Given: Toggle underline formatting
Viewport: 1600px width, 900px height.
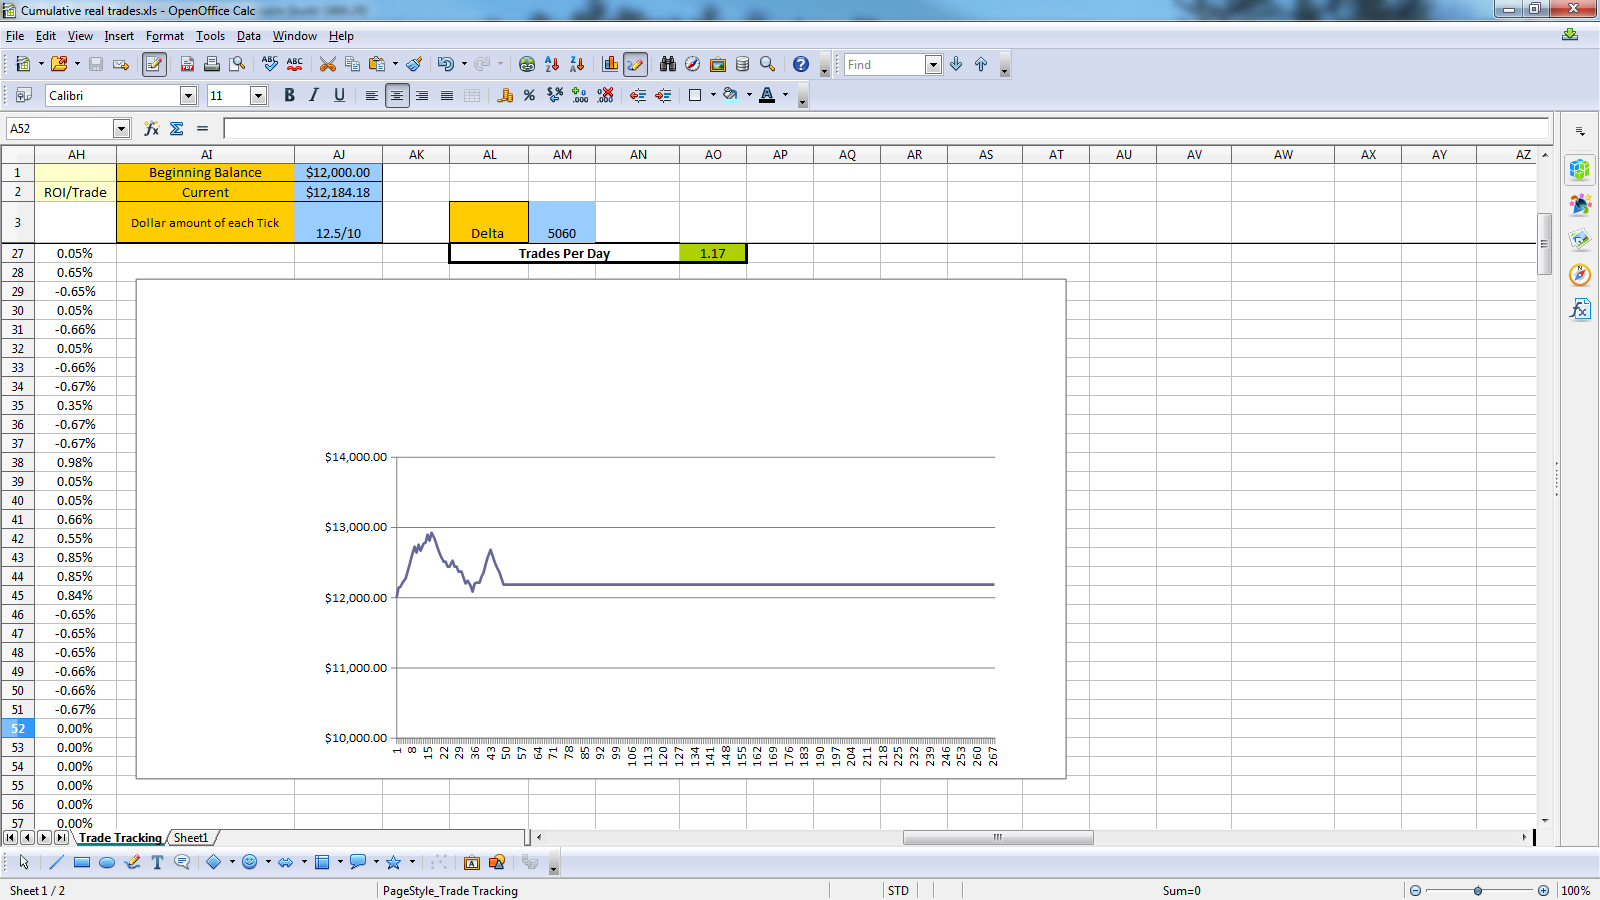Looking at the screenshot, I should [x=339, y=95].
